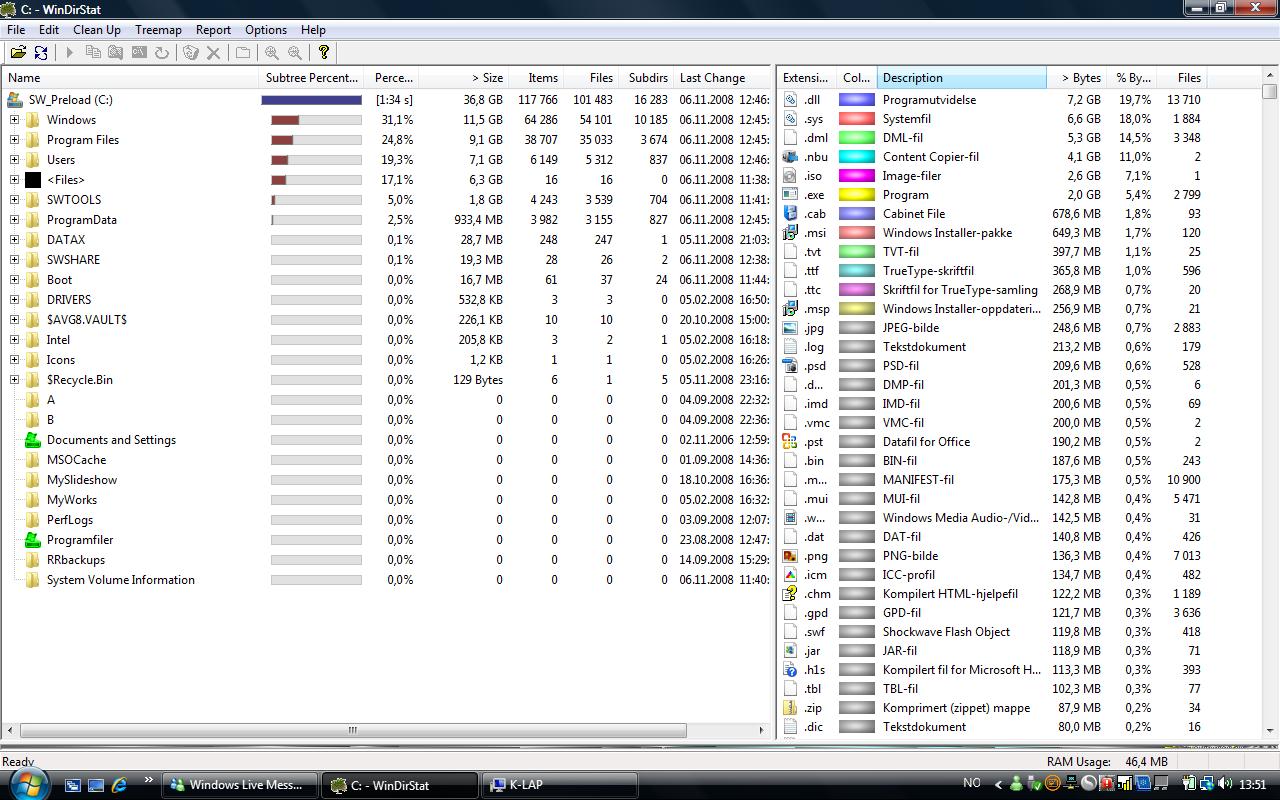The image size is (1280, 800).
Task: Click the .dll file type icon
Action: point(790,100)
